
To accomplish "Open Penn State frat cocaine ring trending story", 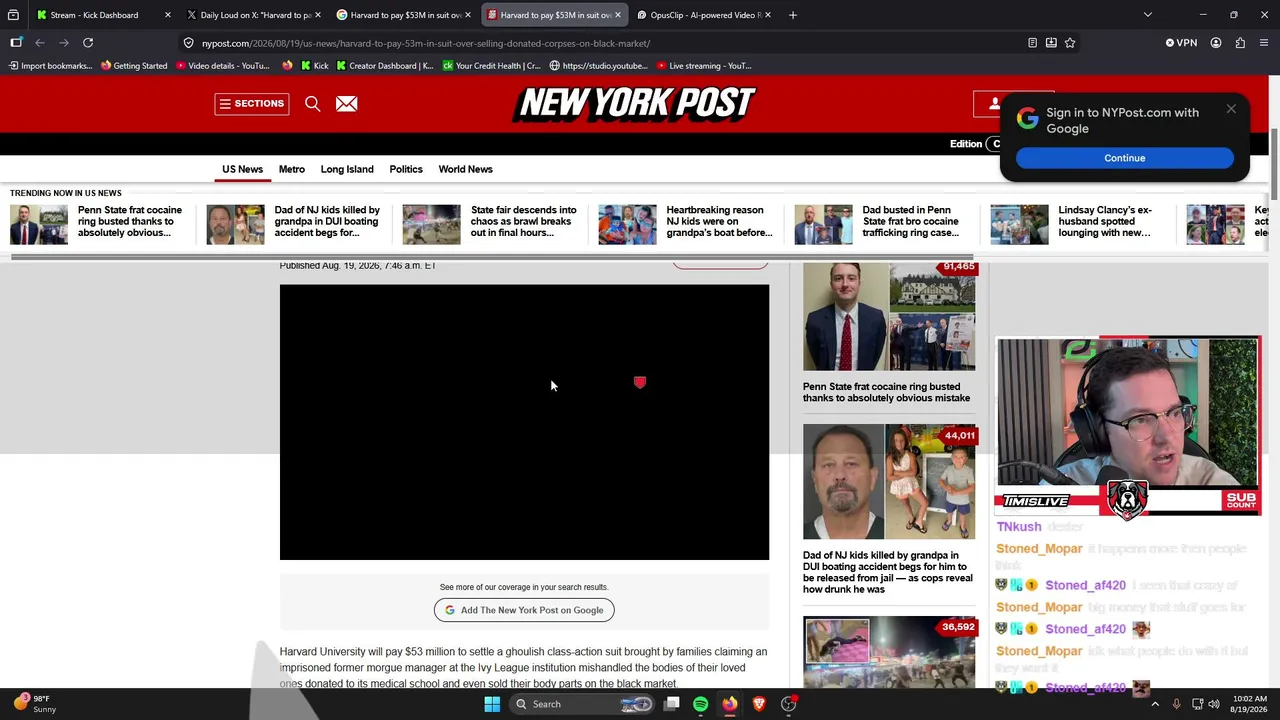I will (x=97, y=222).
